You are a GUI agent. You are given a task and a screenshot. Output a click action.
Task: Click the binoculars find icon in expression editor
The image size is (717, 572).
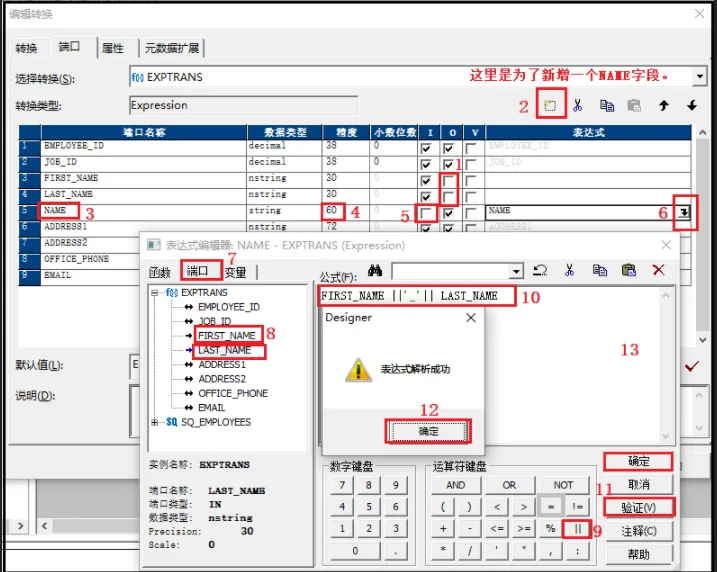(375, 271)
